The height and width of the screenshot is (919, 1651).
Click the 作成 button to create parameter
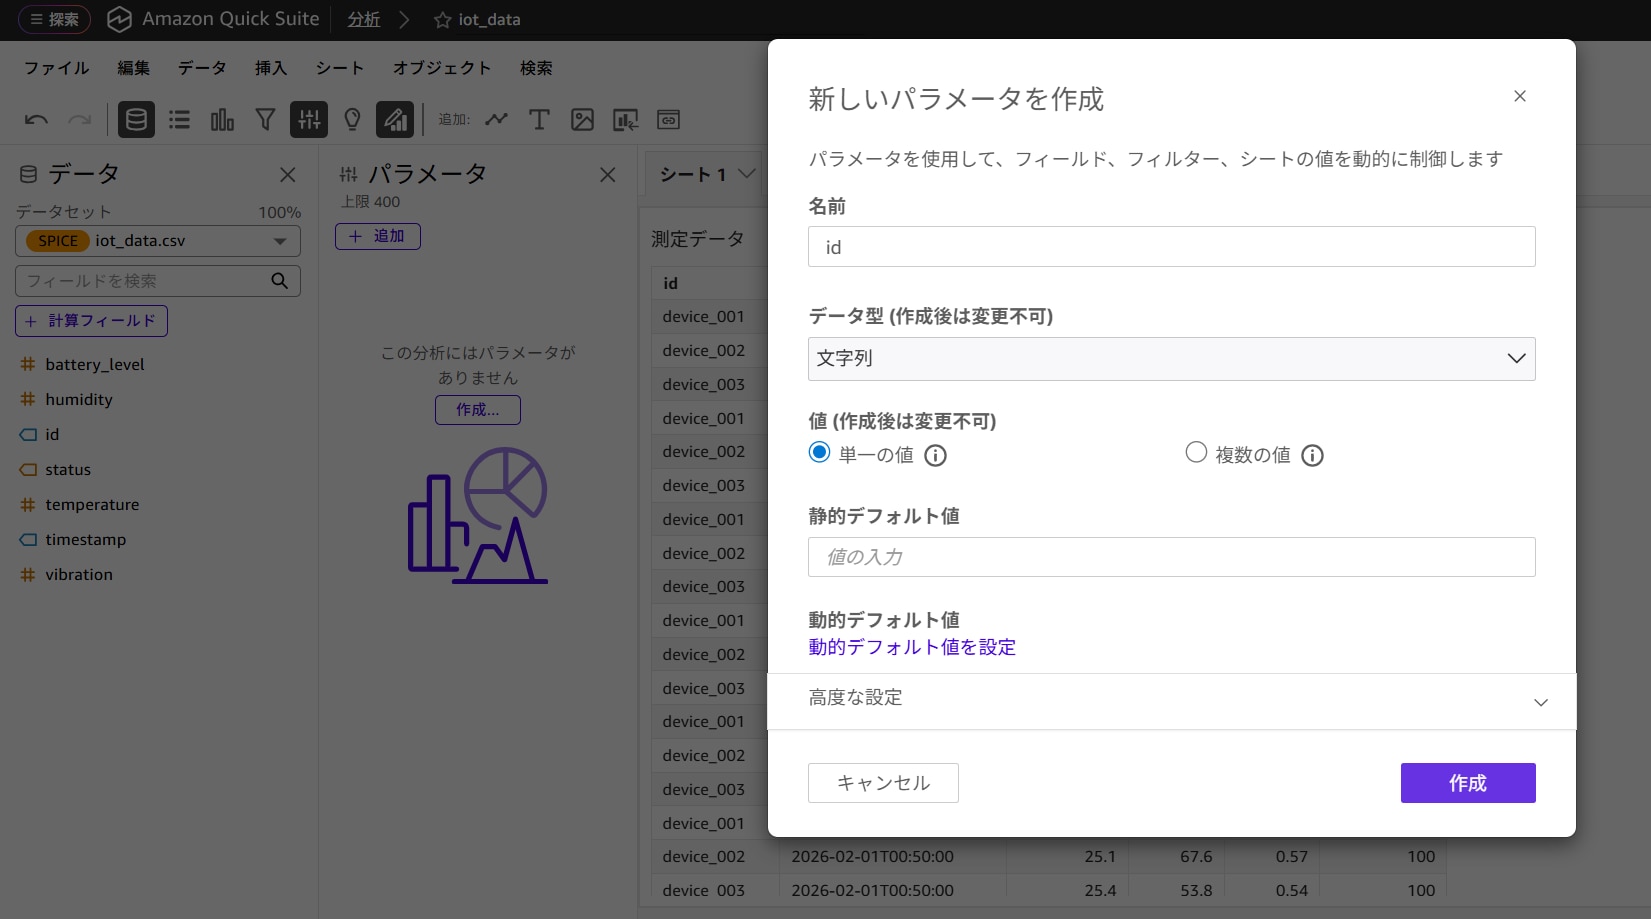point(1467,783)
